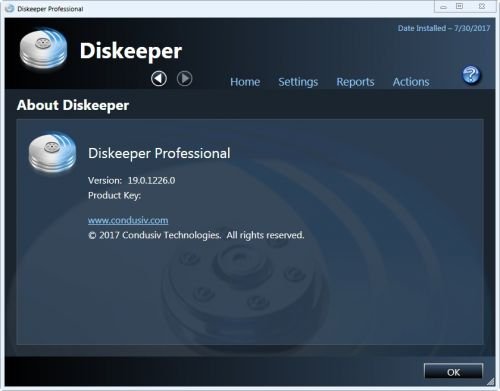This screenshot has height=391, width=500.
Task: Click the Diskeeper Professional product name
Action: click(x=159, y=154)
